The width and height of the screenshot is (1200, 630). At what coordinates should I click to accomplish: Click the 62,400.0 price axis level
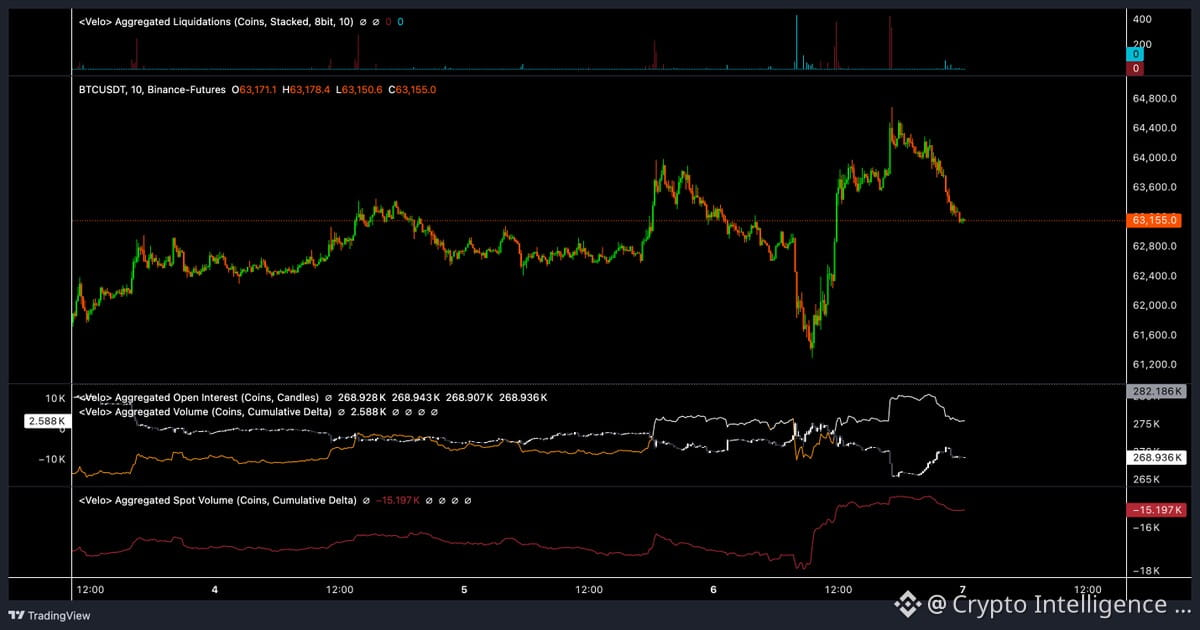1153,276
